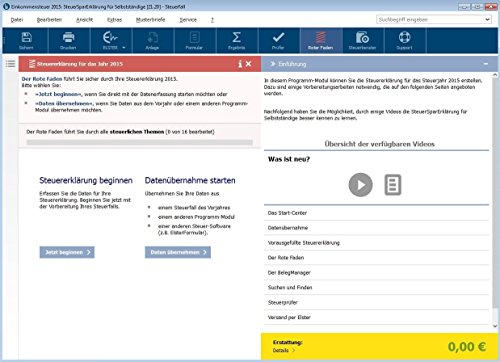This screenshot has width=500, height=362.
Task: Collapse the Einführung panel
Action: coord(486,64)
